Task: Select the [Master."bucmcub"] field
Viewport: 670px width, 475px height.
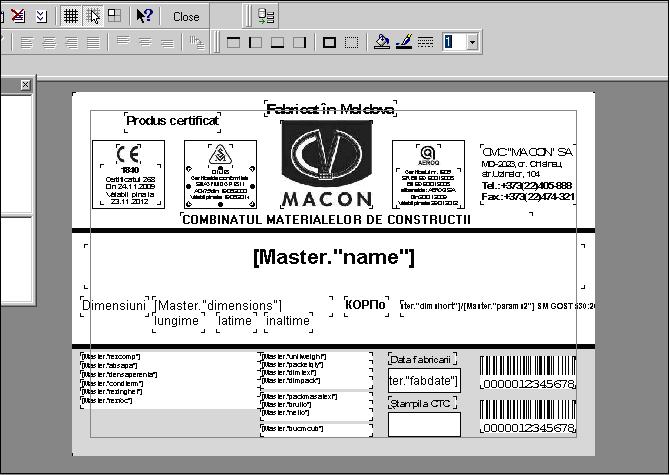Action: pyautogui.click(x=316, y=429)
